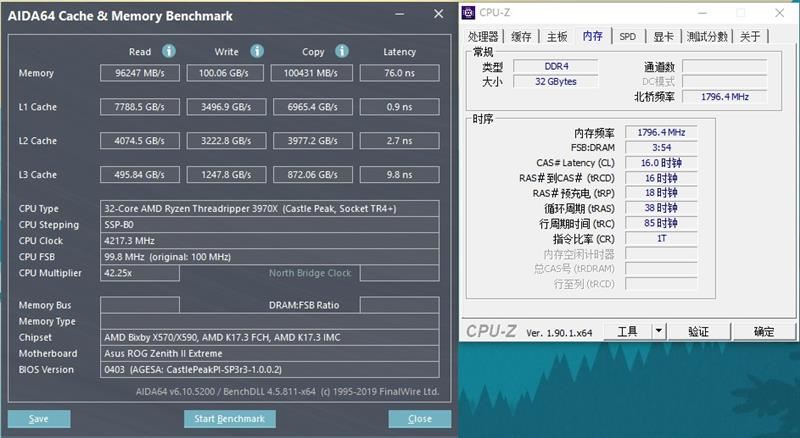Click Motherboard field Asus ROG Zenith II Extreme
The image size is (800, 438).
pos(269,353)
